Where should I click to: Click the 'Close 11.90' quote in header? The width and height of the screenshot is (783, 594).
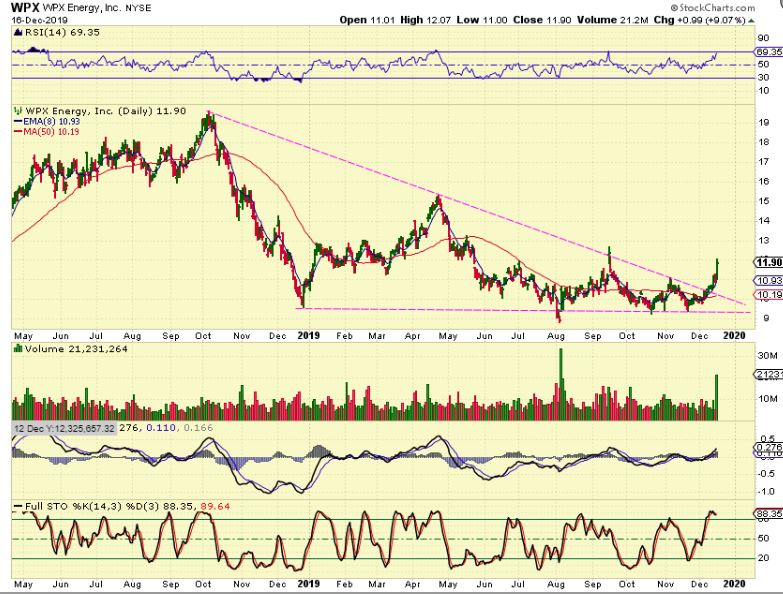(543, 20)
